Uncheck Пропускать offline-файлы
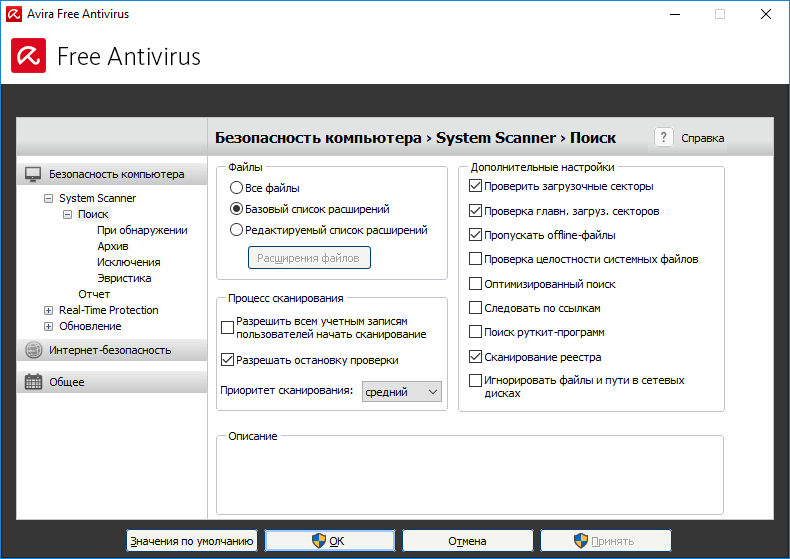The width and height of the screenshot is (790, 559). (x=475, y=235)
